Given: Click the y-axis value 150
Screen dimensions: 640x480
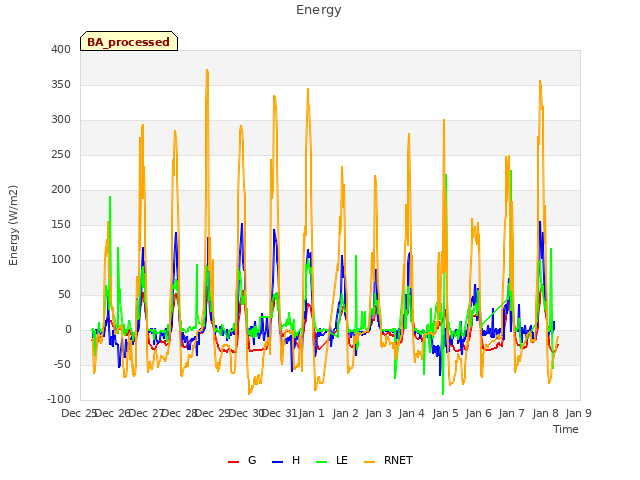Looking at the screenshot, I should [x=61, y=224].
